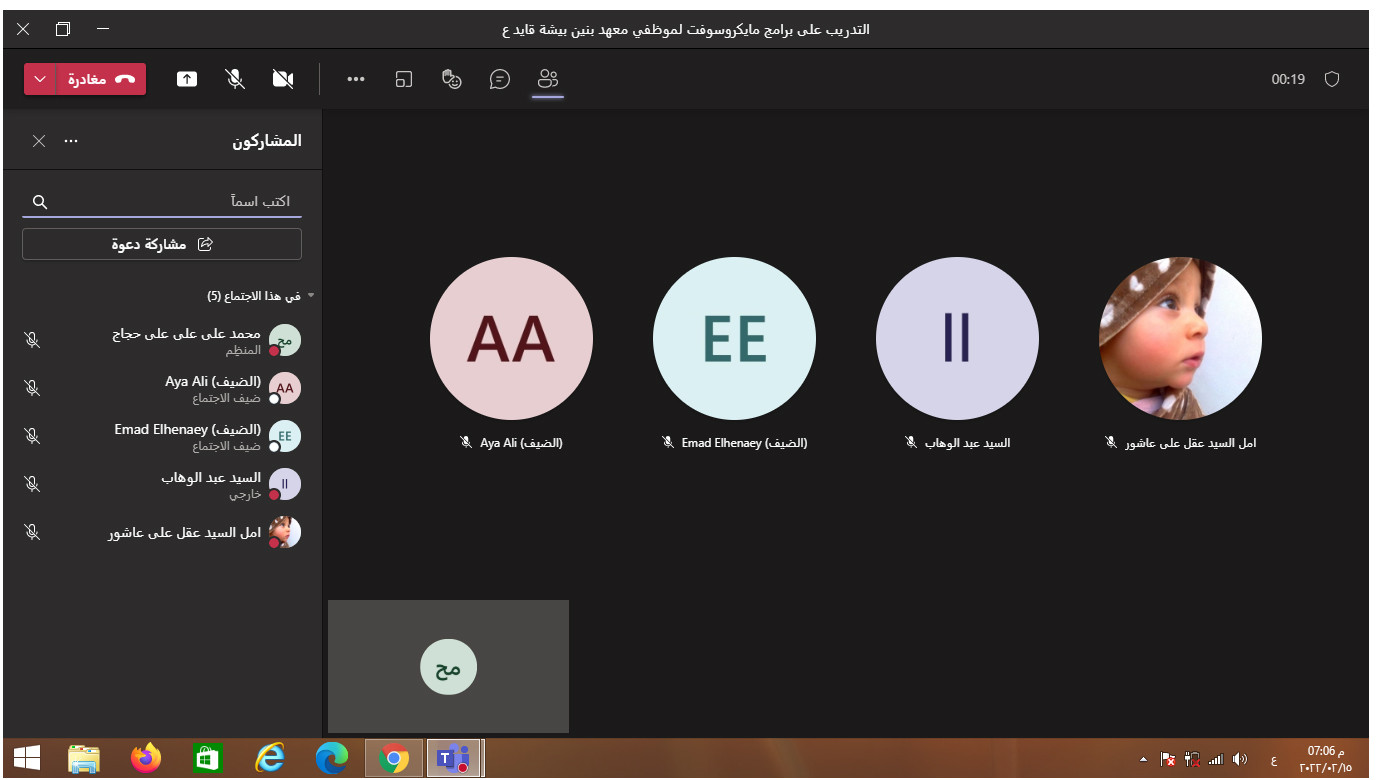Show hidden system tray icons
This screenshot has height=780, width=1376.
[x=1144, y=761]
